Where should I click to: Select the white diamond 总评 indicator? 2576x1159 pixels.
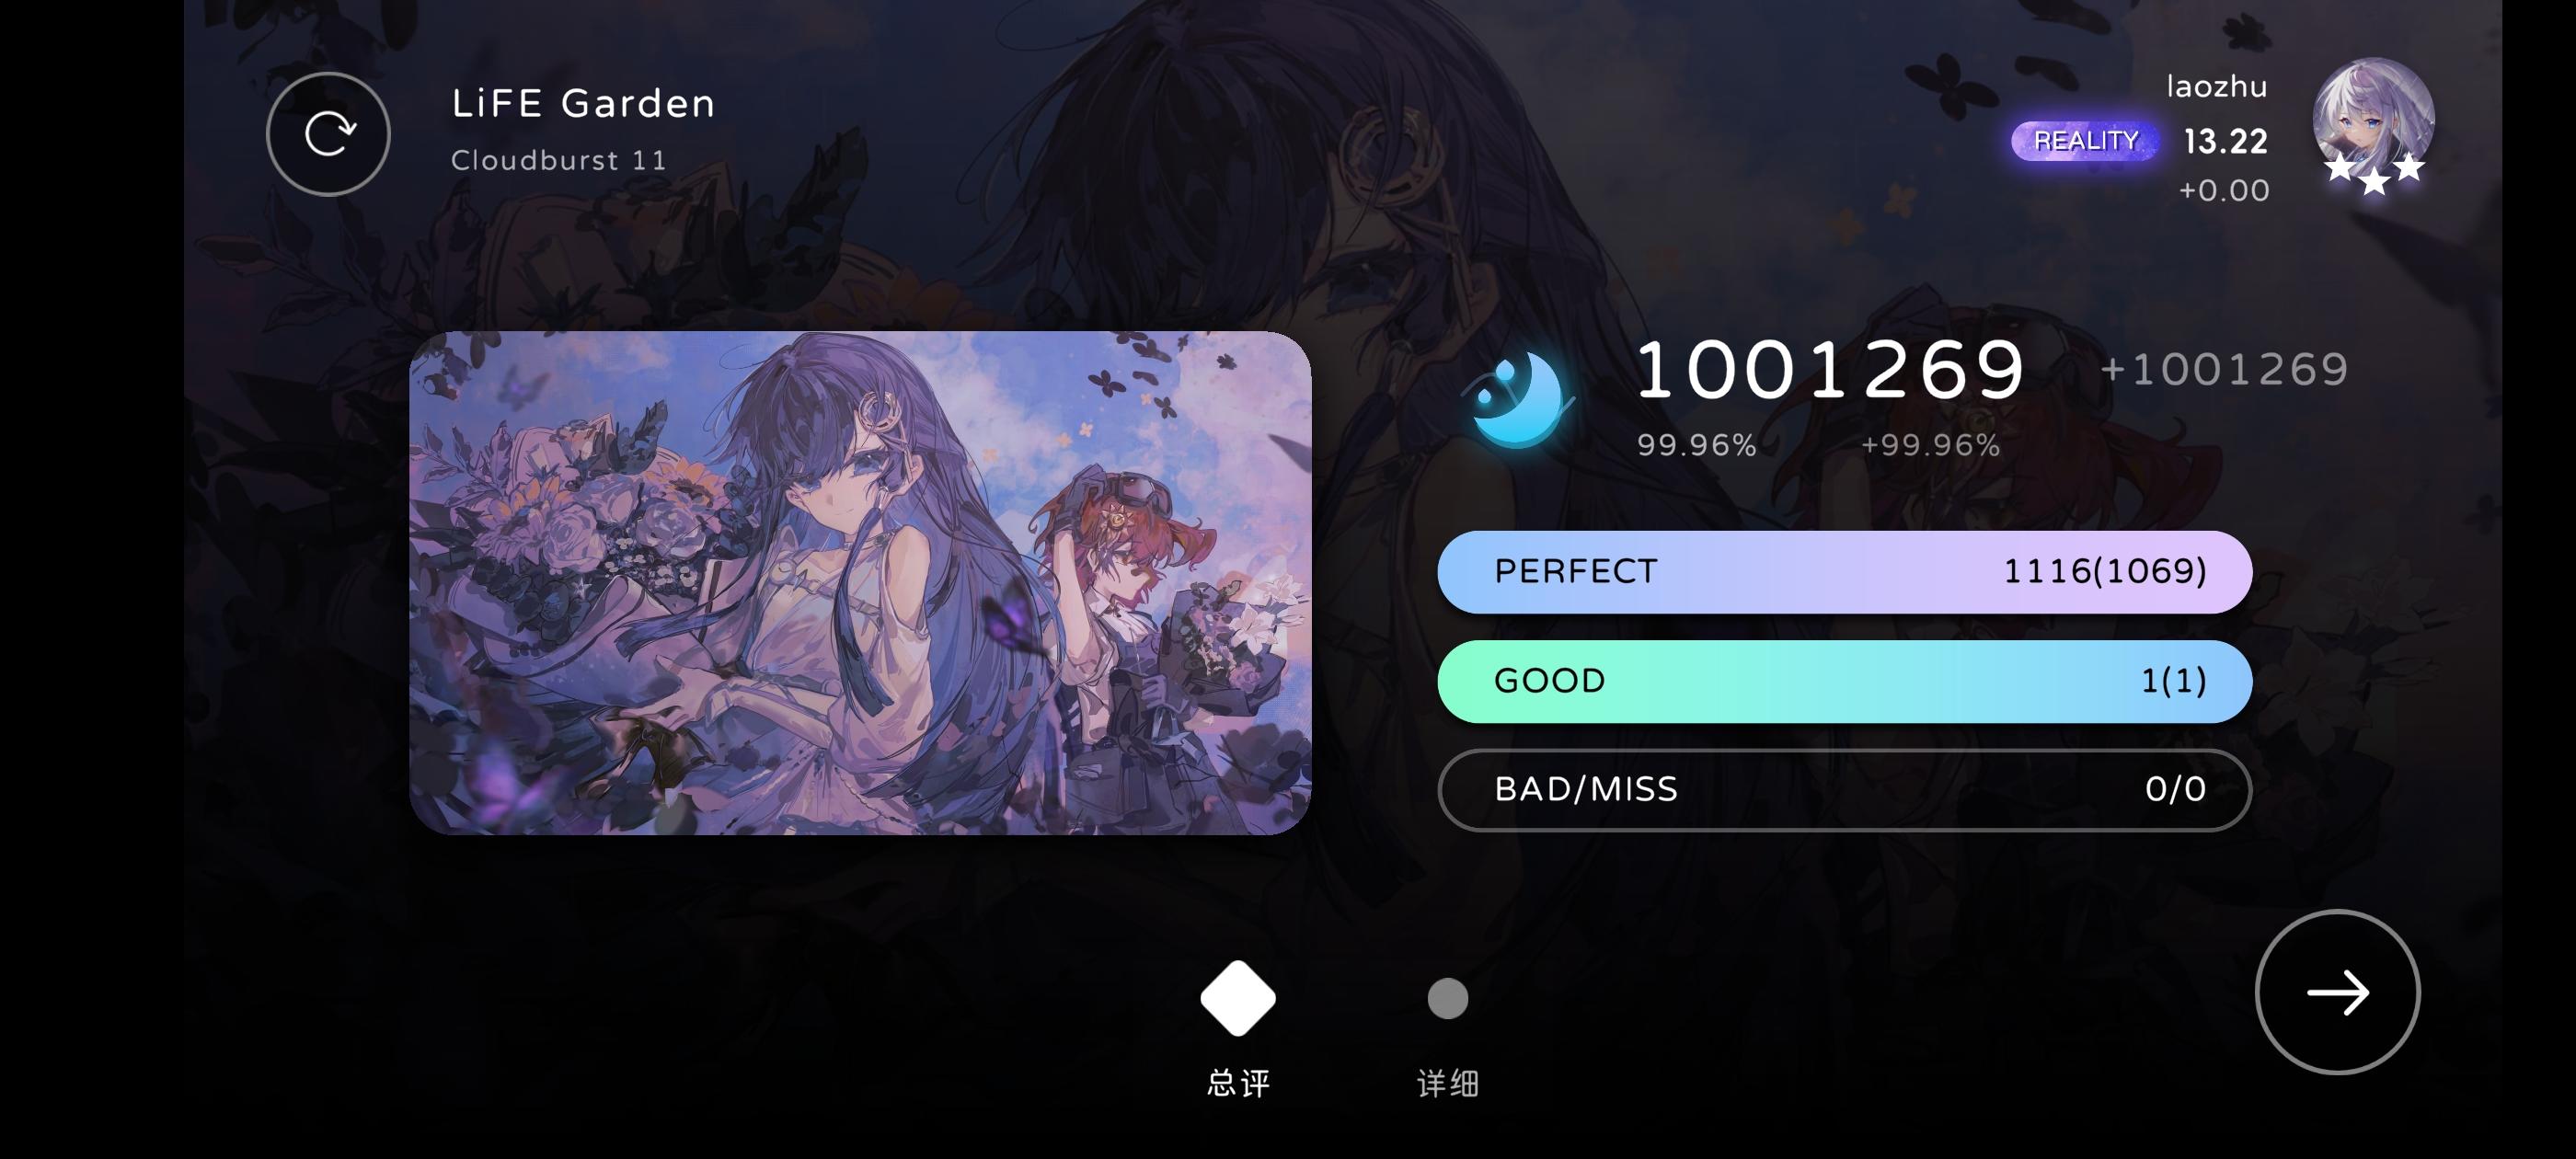(1238, 998)
